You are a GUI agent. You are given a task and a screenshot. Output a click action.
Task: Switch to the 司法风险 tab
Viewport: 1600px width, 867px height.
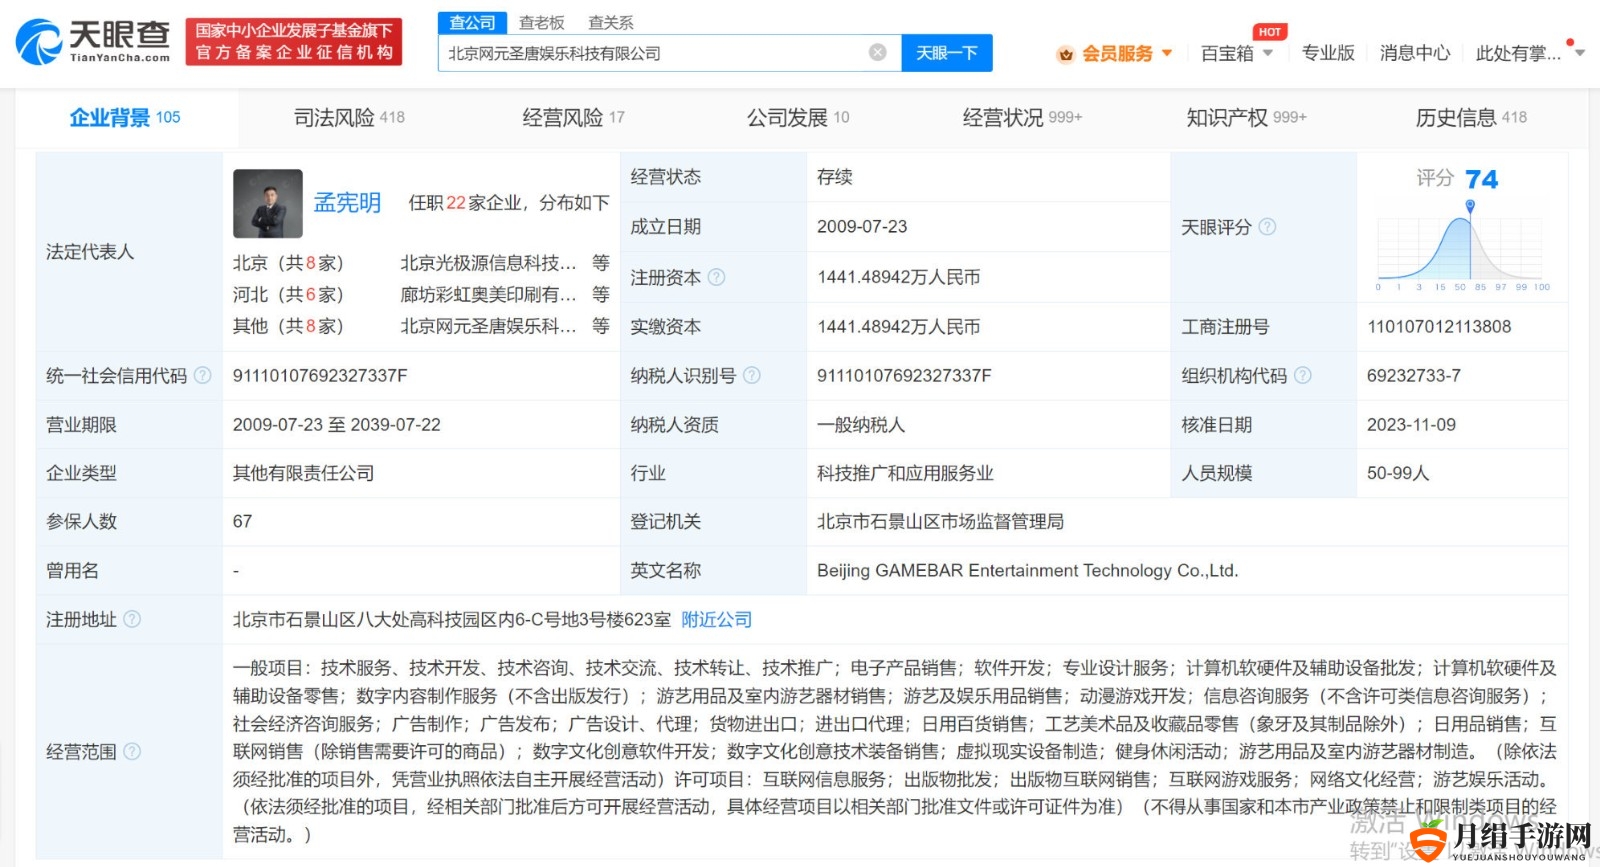click(x=349, y=118)
